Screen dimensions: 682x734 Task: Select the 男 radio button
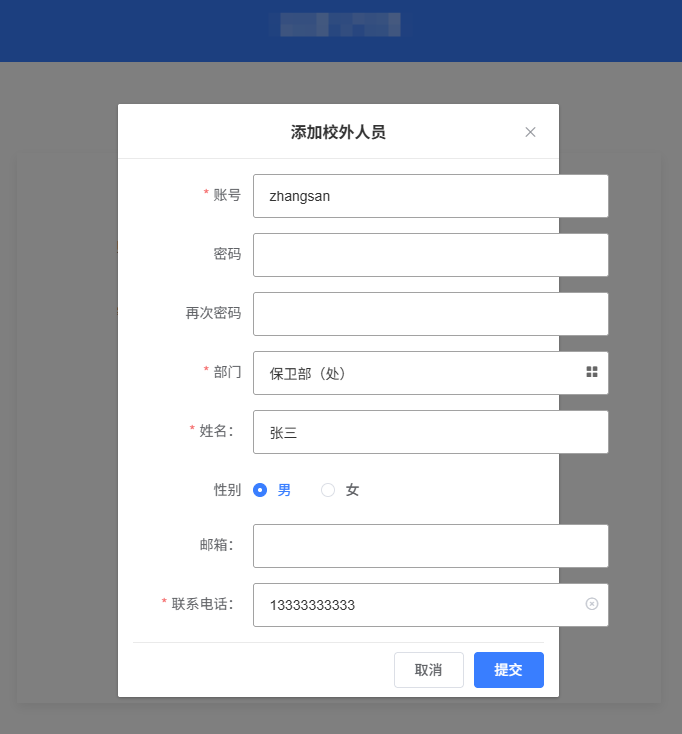[260, 490]
